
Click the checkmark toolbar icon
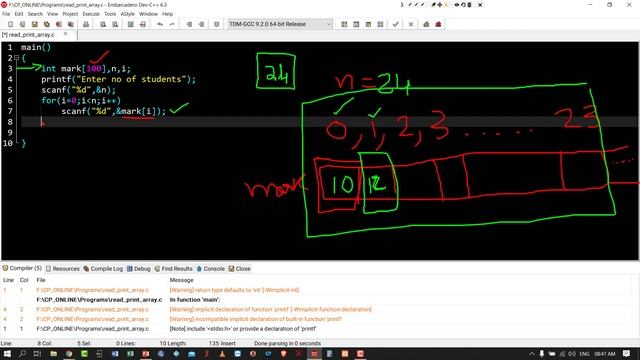pyautogui.click(x=395, y=24)
